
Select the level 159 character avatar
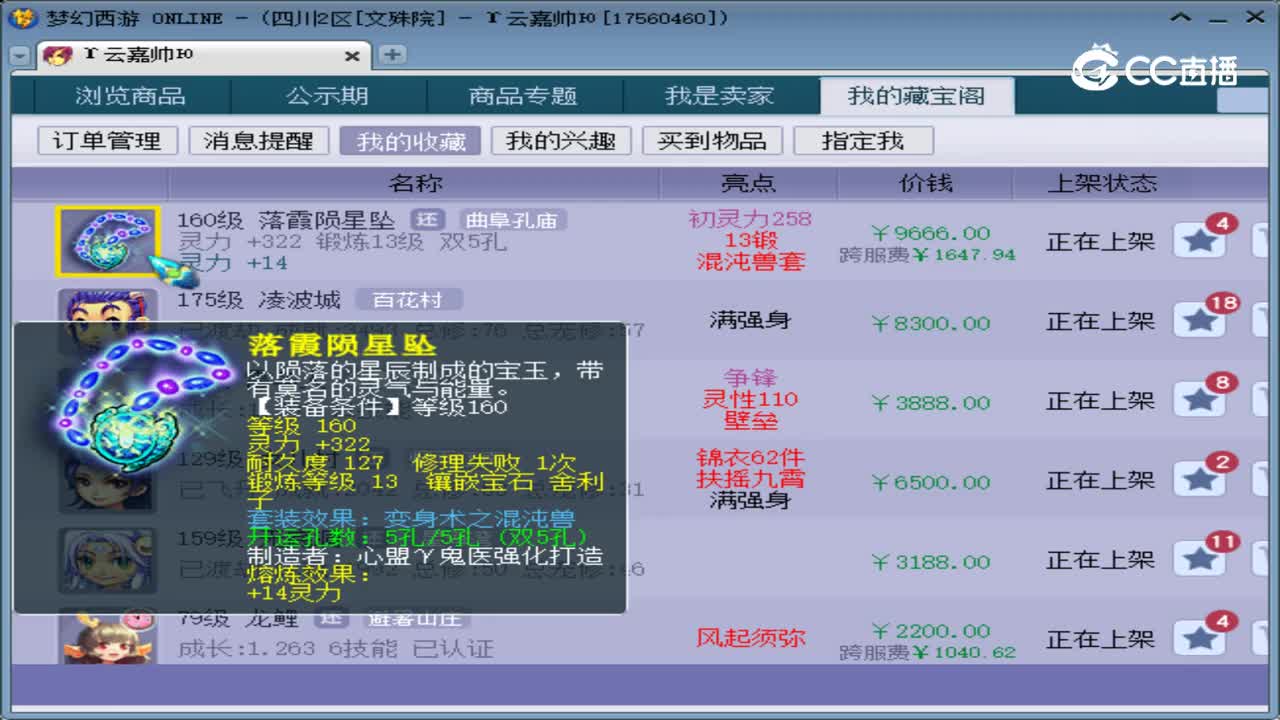(107, 561)
